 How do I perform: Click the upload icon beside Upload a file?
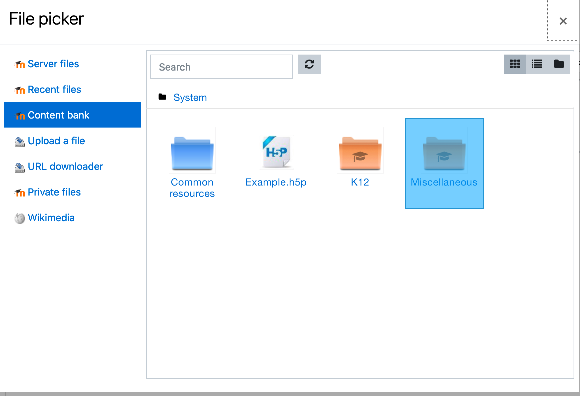pos(20,142)
